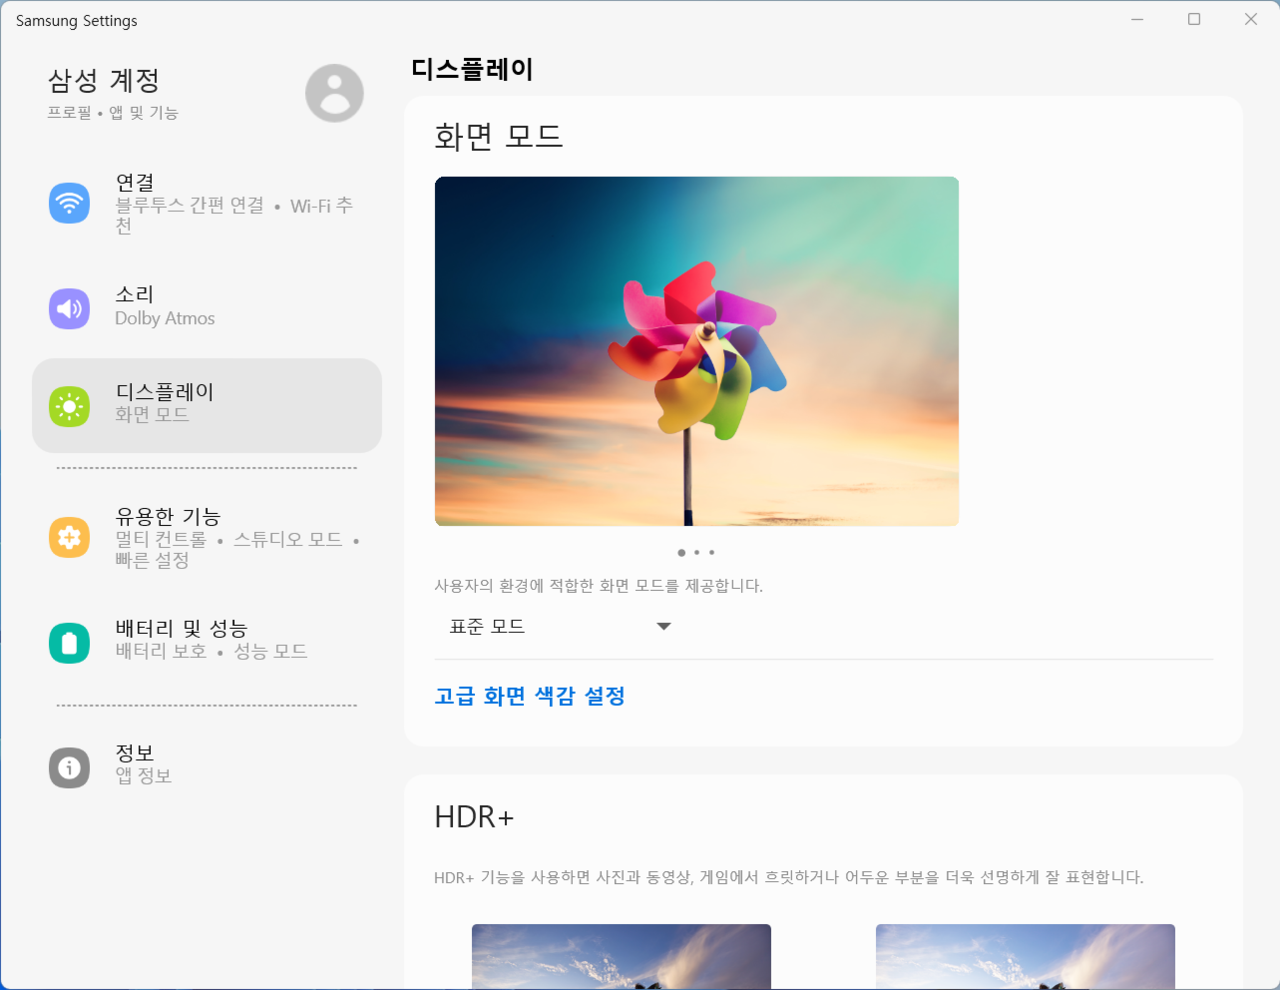1280x990 pixels.
Task: Go to 유용한 기능 text label
Action: (x=168, y=516)
